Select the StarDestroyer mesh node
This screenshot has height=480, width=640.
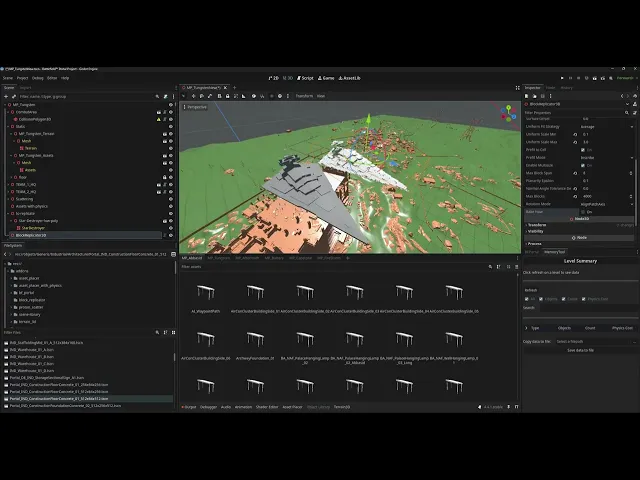(33, 228)
